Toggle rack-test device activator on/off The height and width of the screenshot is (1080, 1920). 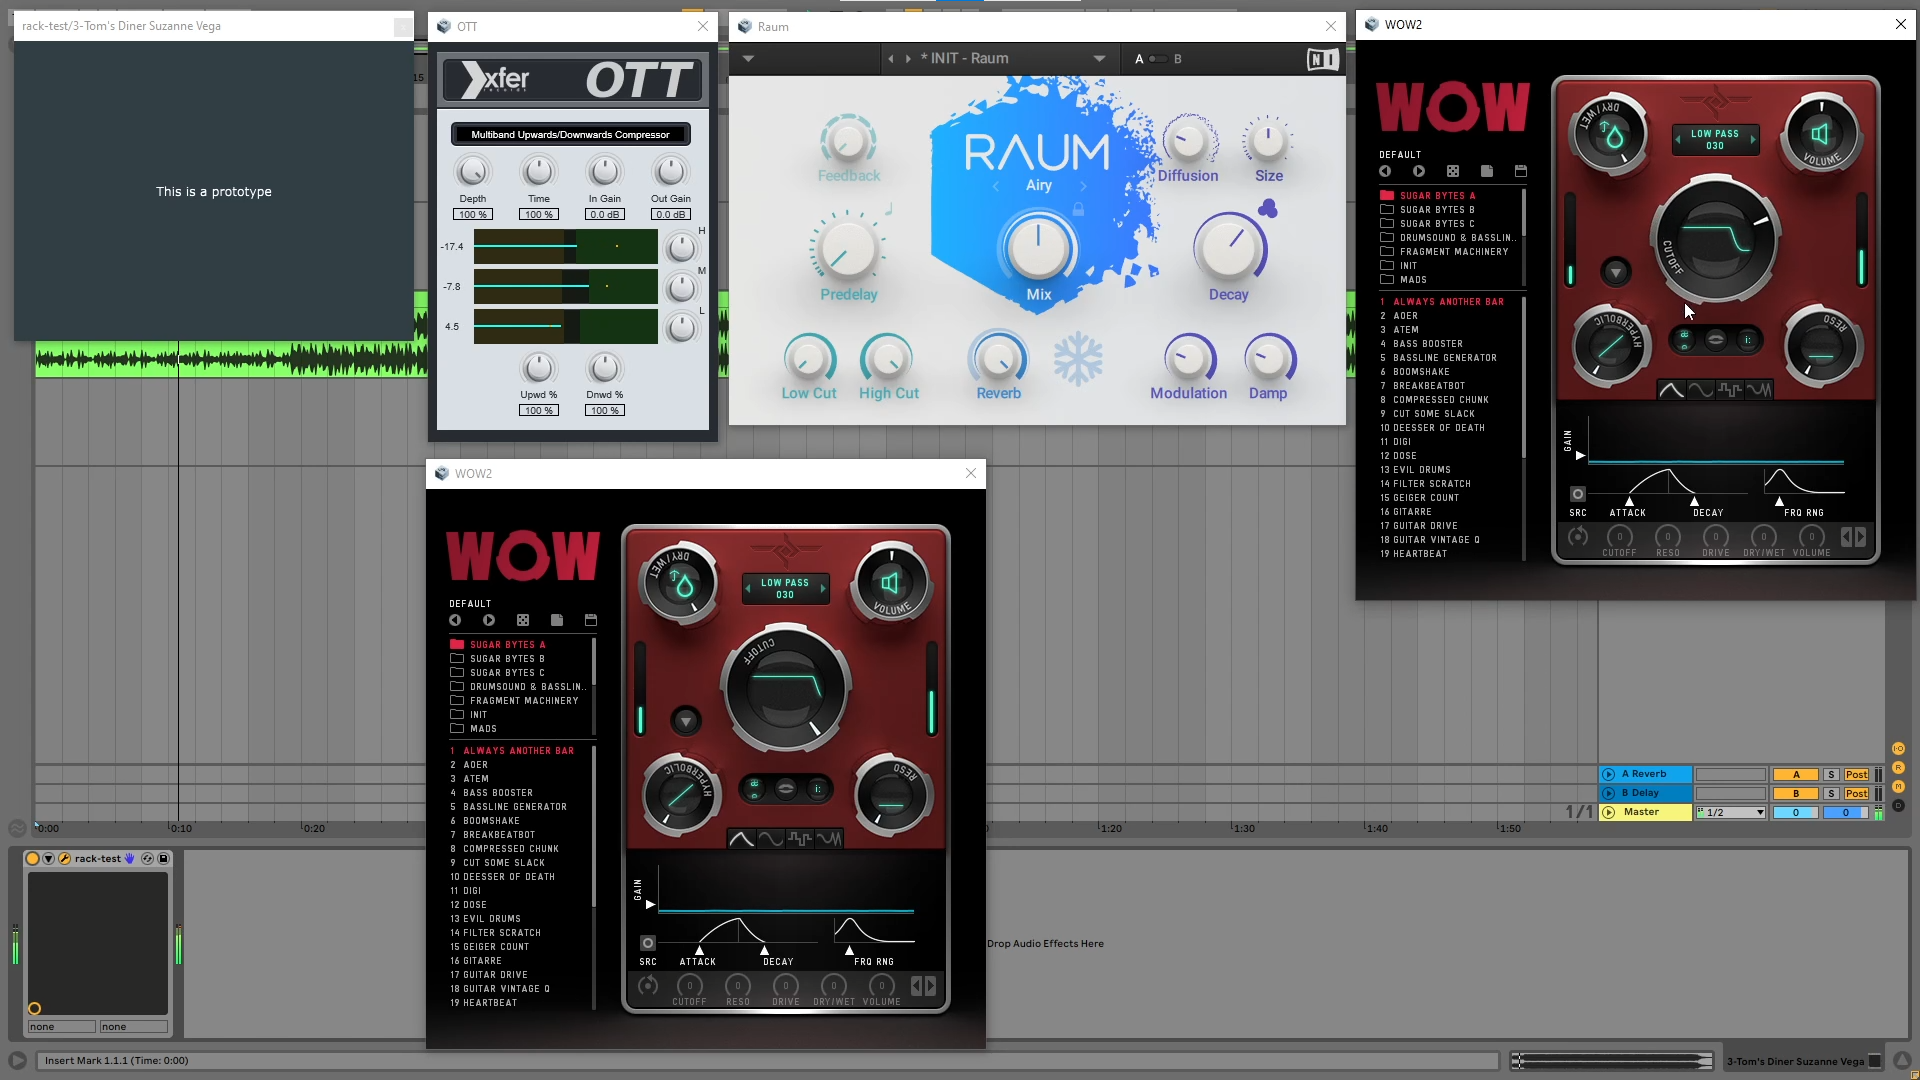32,859
